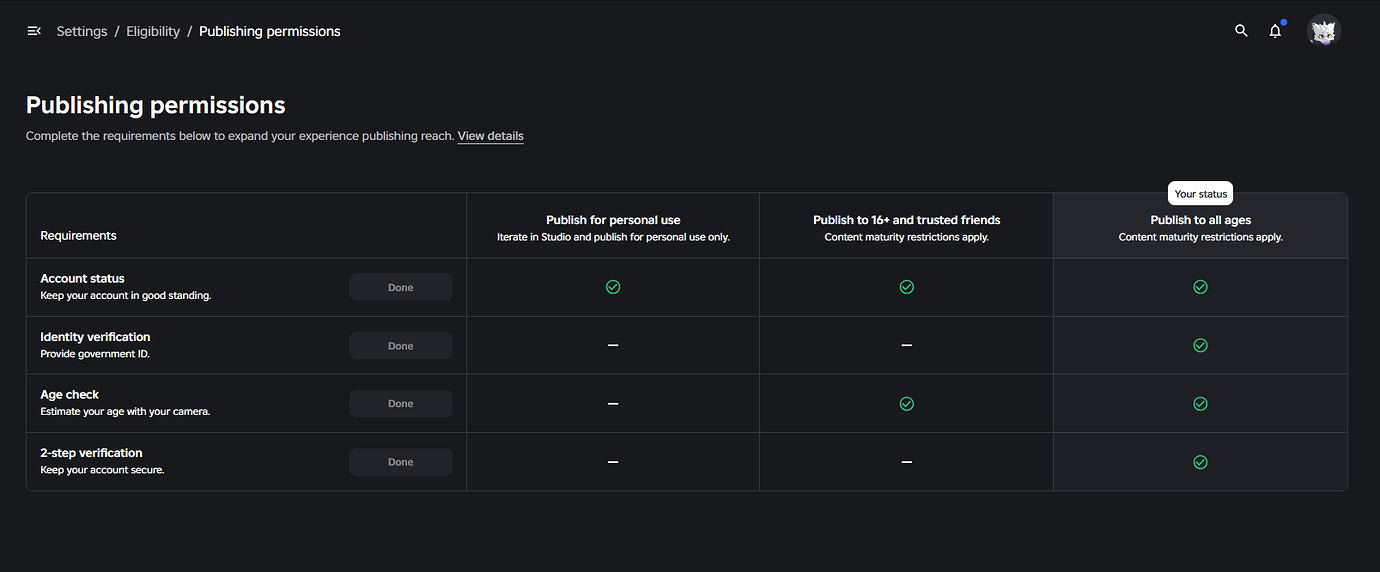Image resolution: width=1380 pixels, height=572 pixels.
Task: Click Age check checkmark under all ages
Action: [1201, 404]
